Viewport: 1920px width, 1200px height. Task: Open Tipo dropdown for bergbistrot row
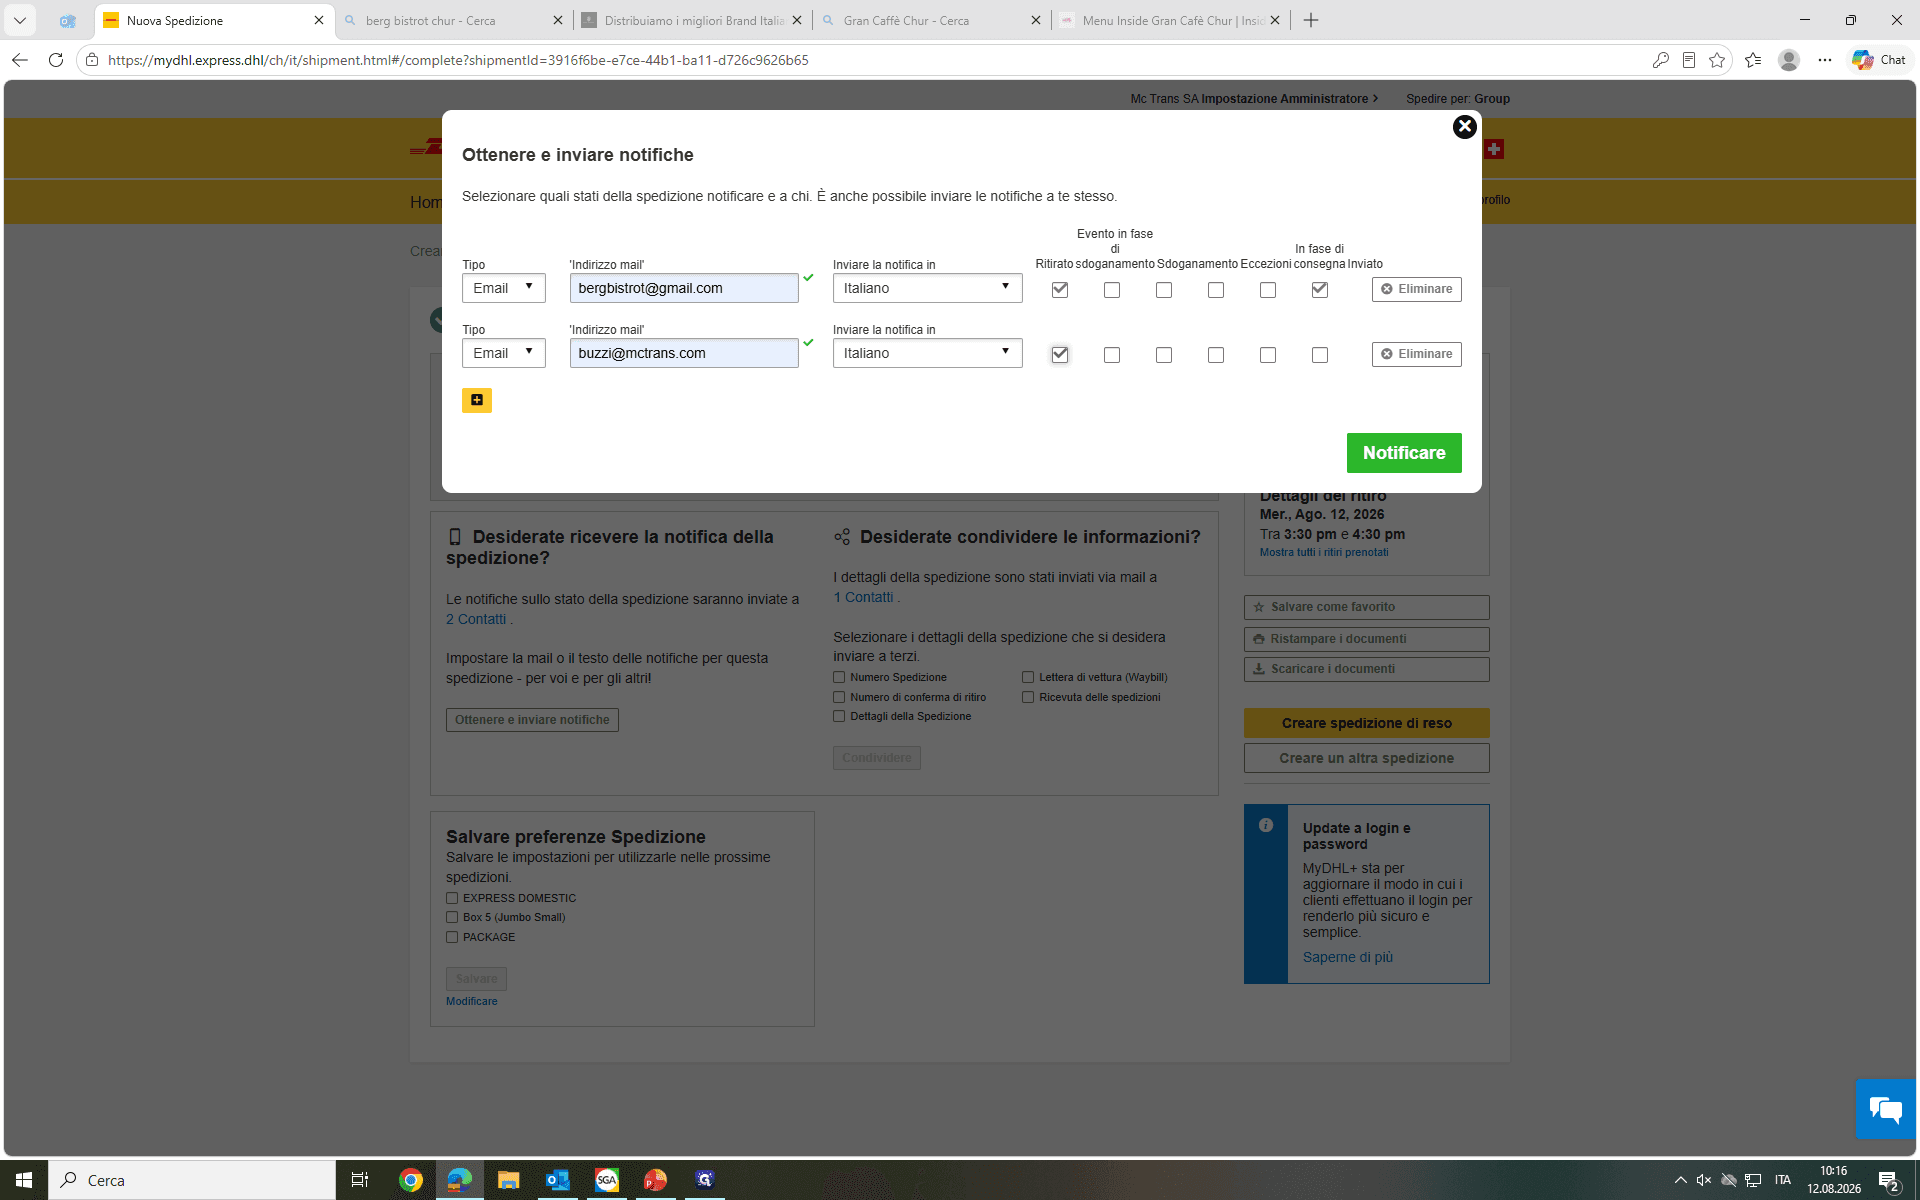click(x=504, y=288)
